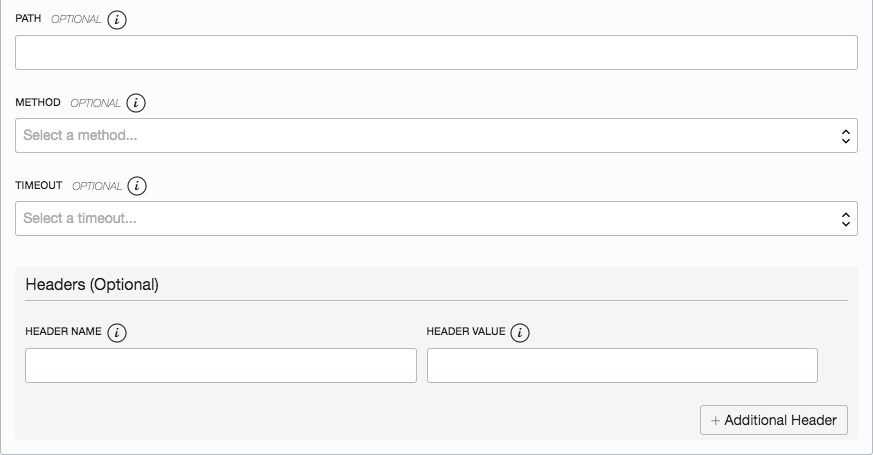Click the up-down arrows on the timeout selector

[x=845, y=219]
